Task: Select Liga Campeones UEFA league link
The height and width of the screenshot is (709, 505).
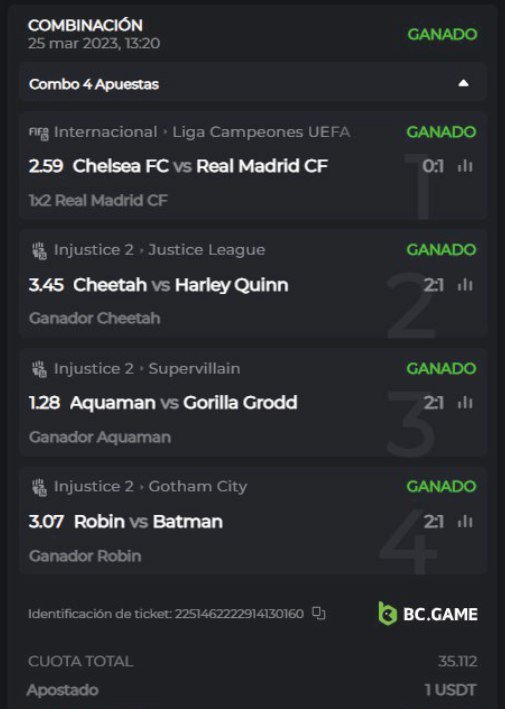Action: (261, 132)
